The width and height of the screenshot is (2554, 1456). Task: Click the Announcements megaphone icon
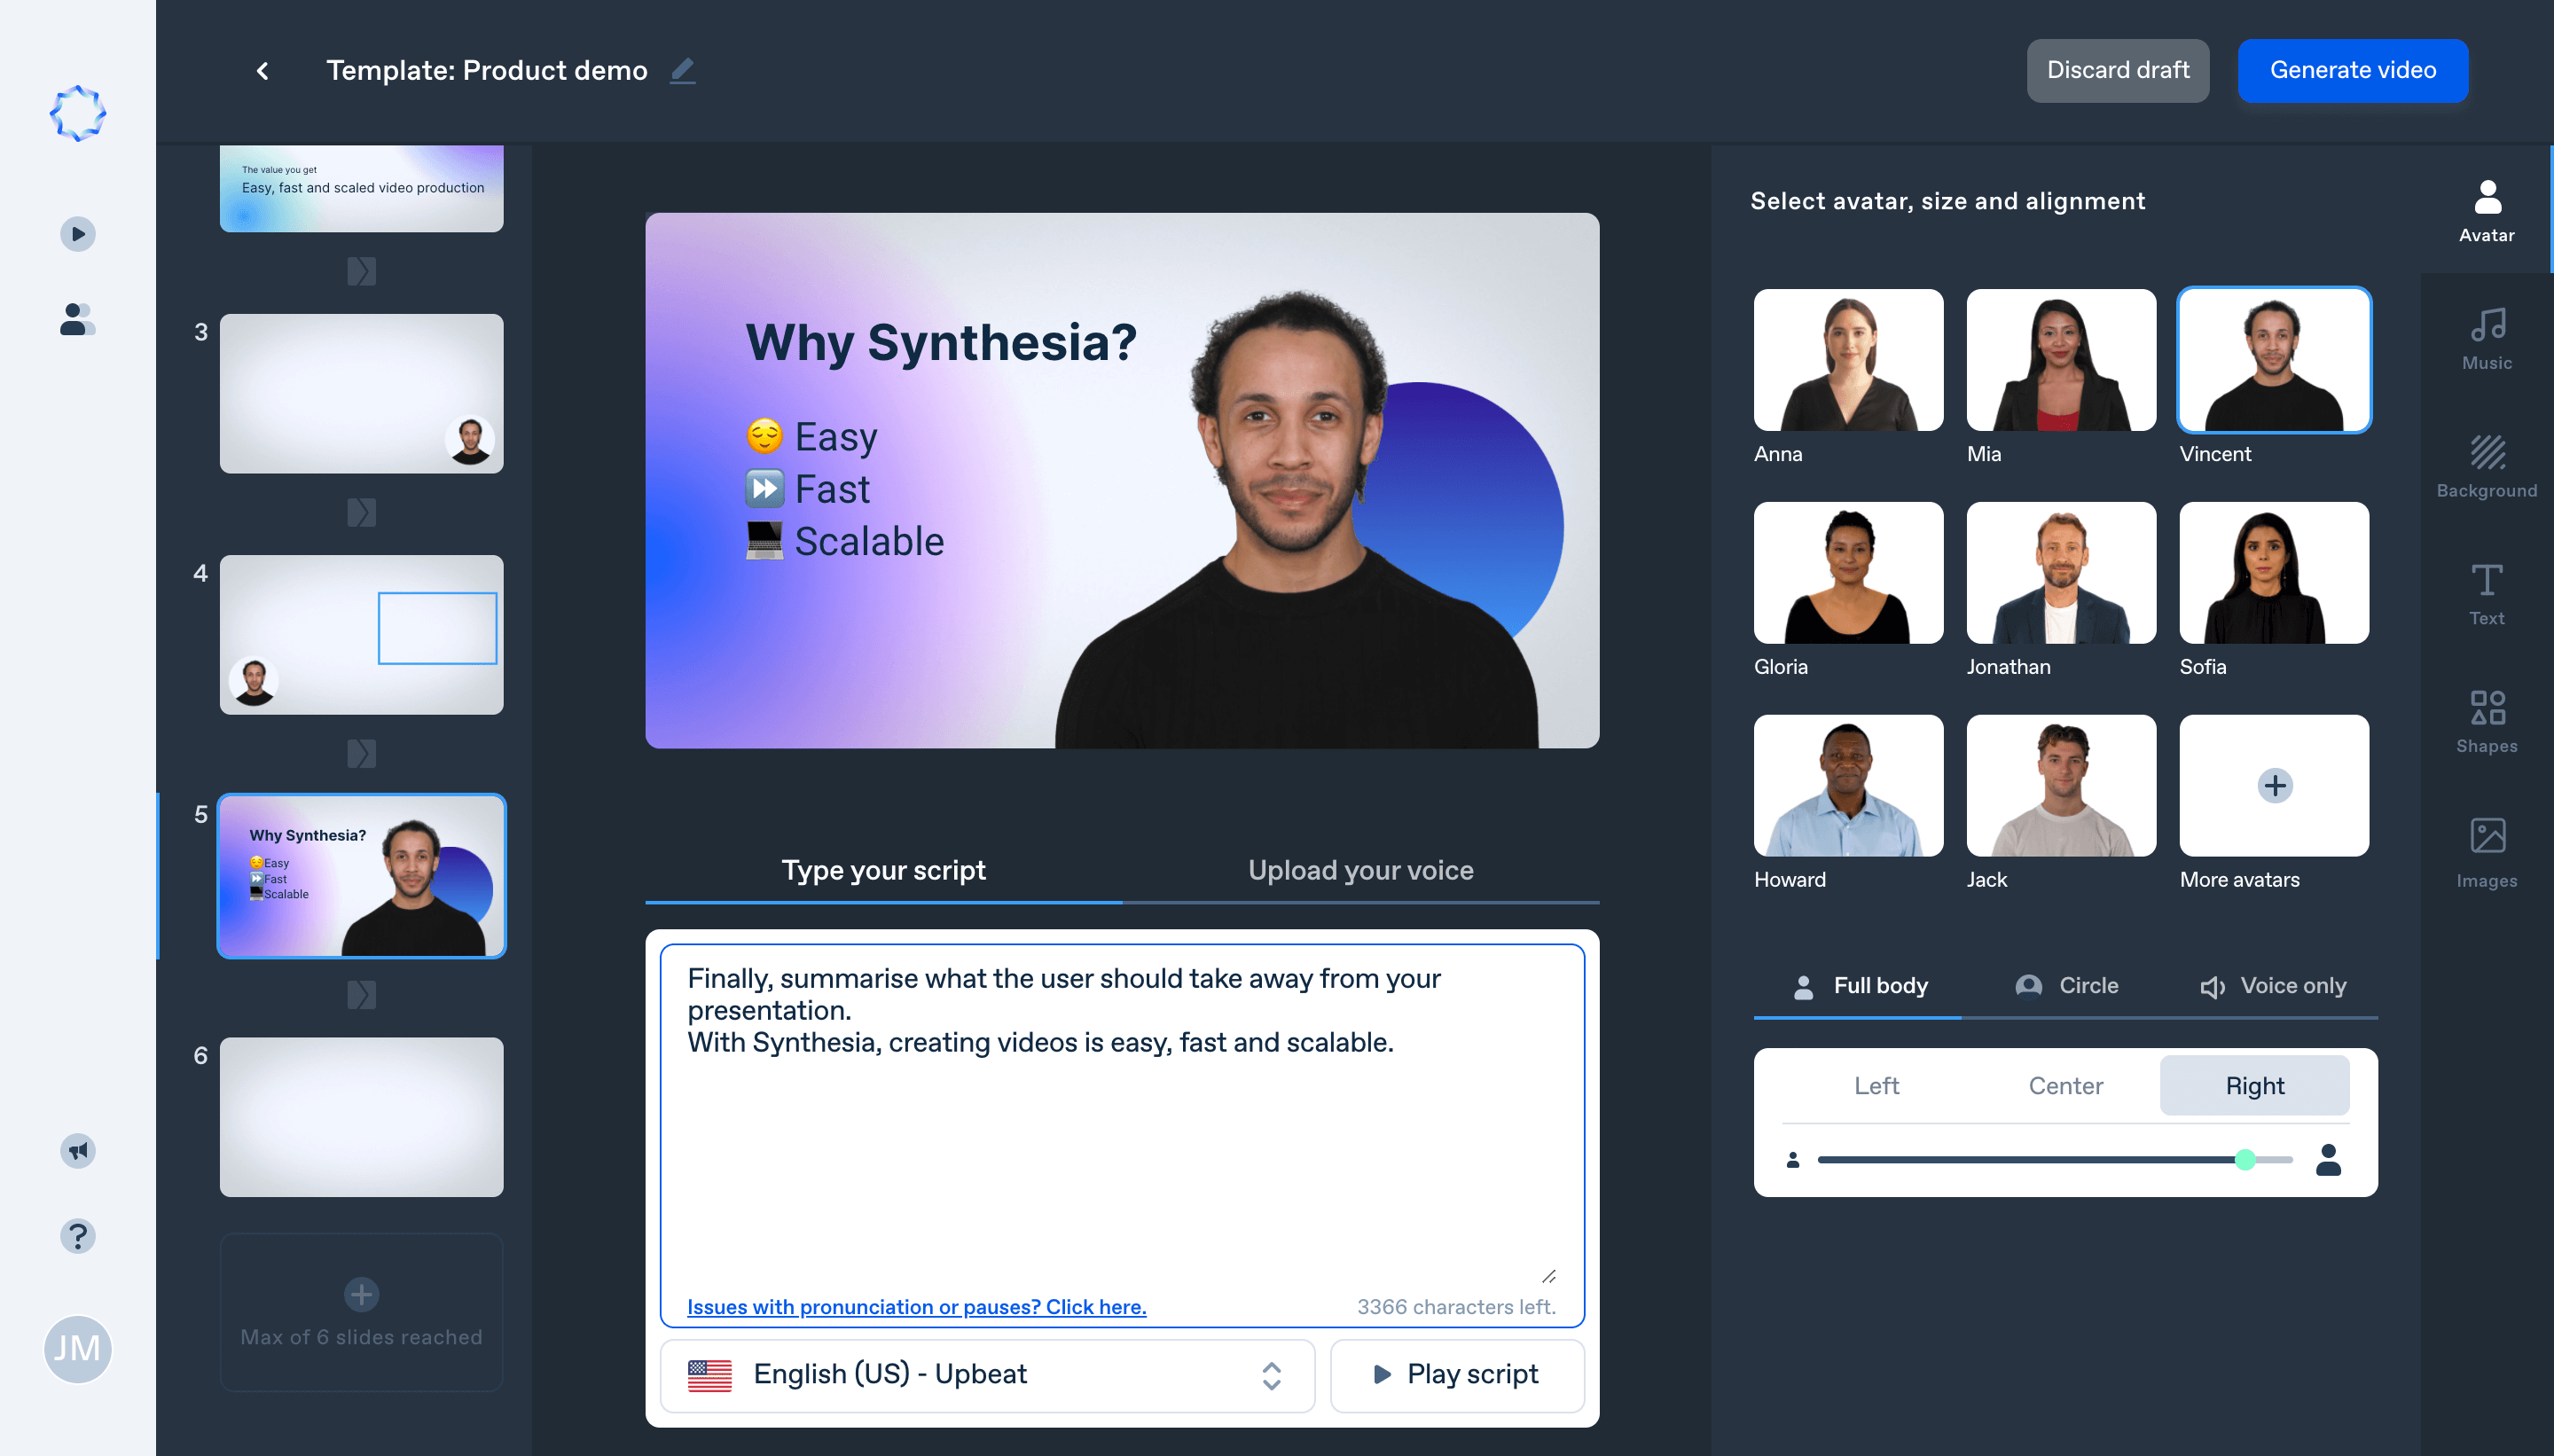[x=75, y=1149]
